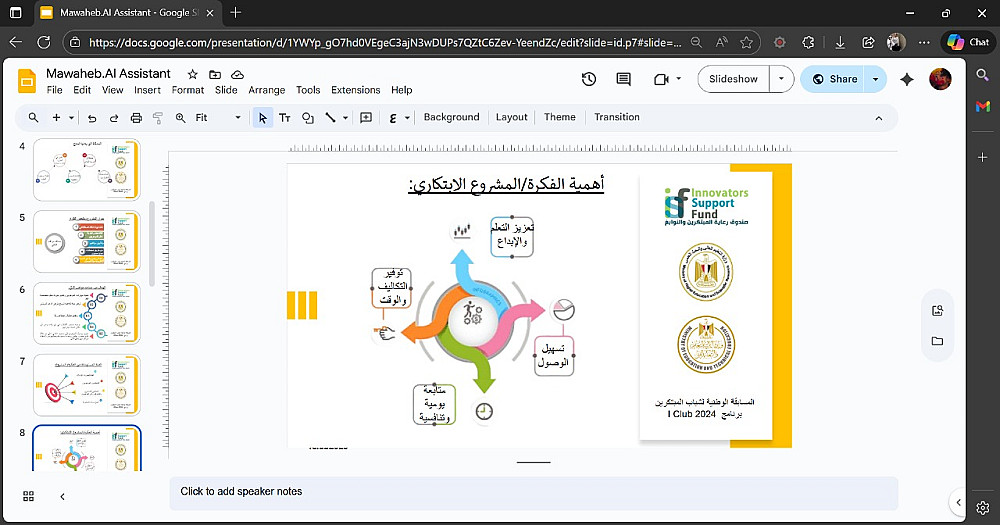This screenshot has width=1000, height=525.
Task: Open the Insert menu
Action: pyautogui.click(x=147, y=90)
